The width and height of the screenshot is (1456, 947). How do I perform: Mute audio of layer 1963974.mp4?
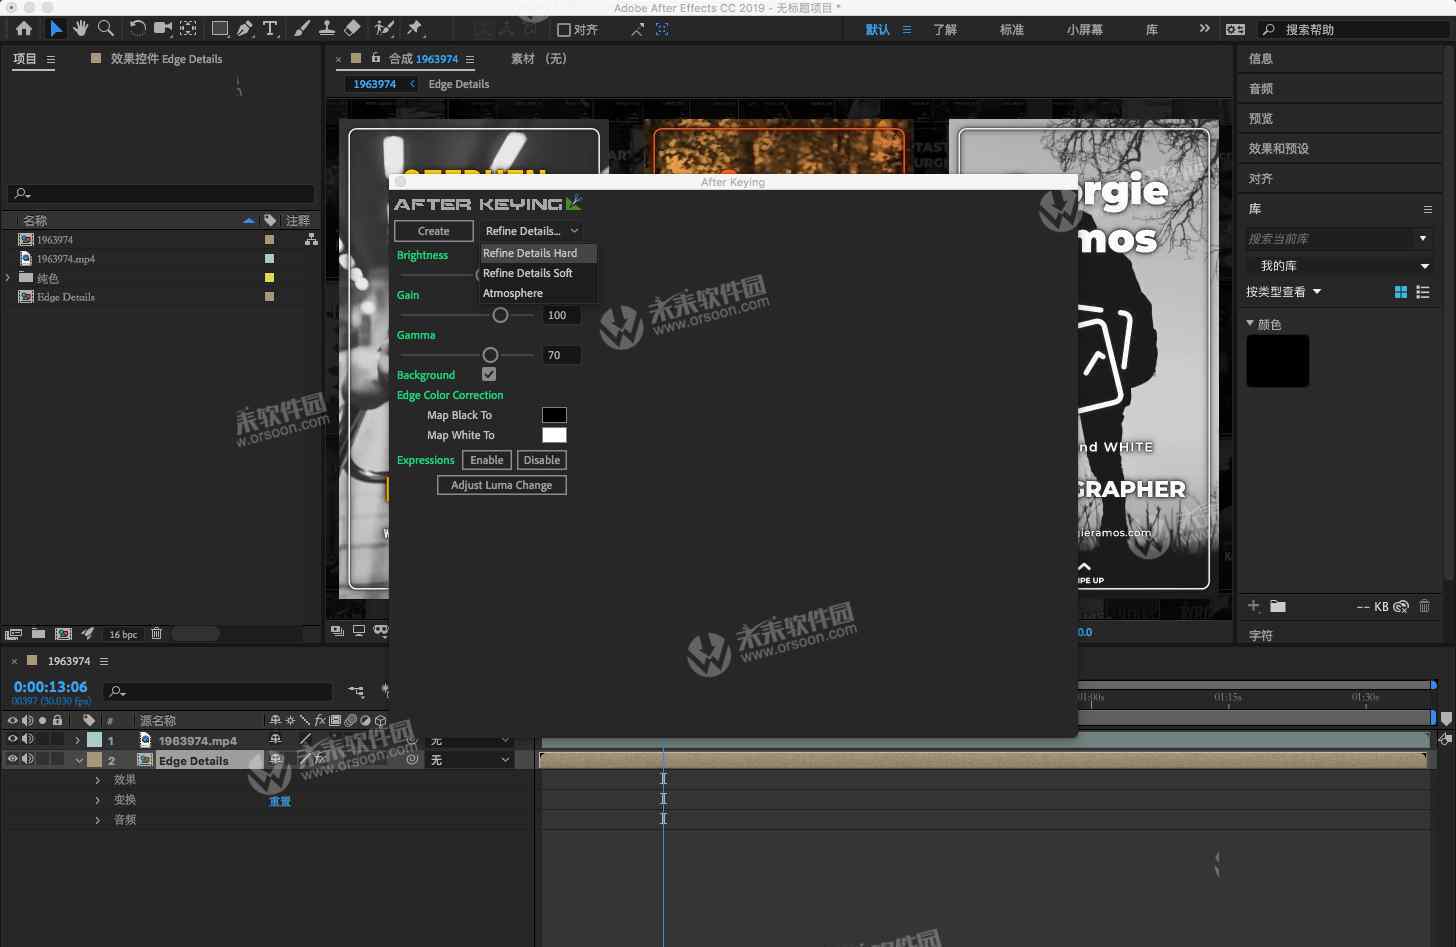point(28,740)
